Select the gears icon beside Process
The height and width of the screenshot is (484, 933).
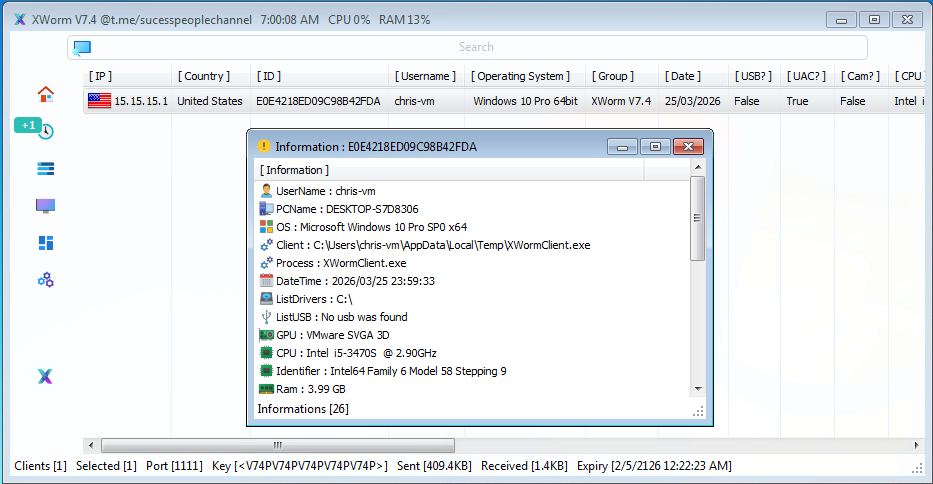click(x=266, y=263)
